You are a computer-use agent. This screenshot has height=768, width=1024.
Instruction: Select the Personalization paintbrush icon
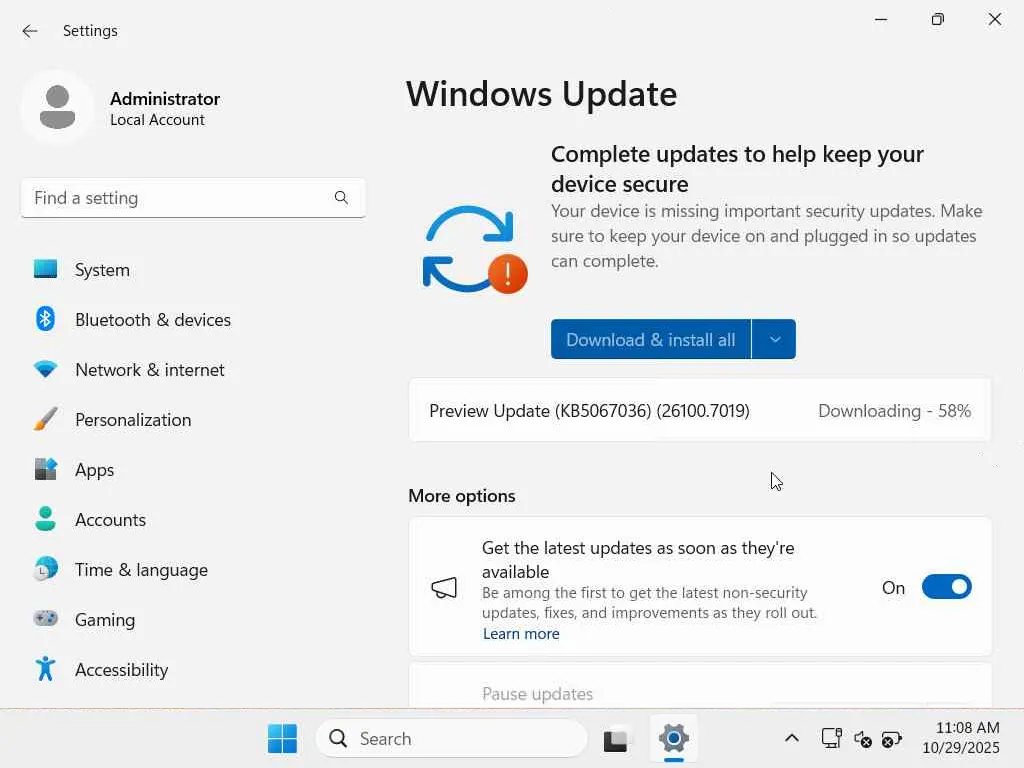pyautogui.click(x=45, y=419)
